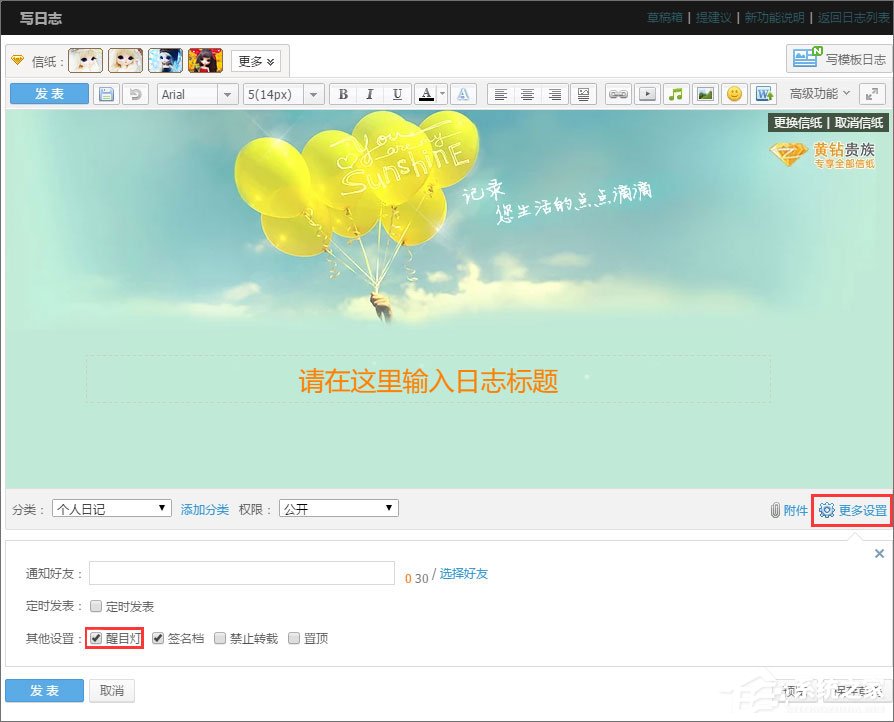
Task: Click the 通知好友 input field
Action: (x=240, y=573)
